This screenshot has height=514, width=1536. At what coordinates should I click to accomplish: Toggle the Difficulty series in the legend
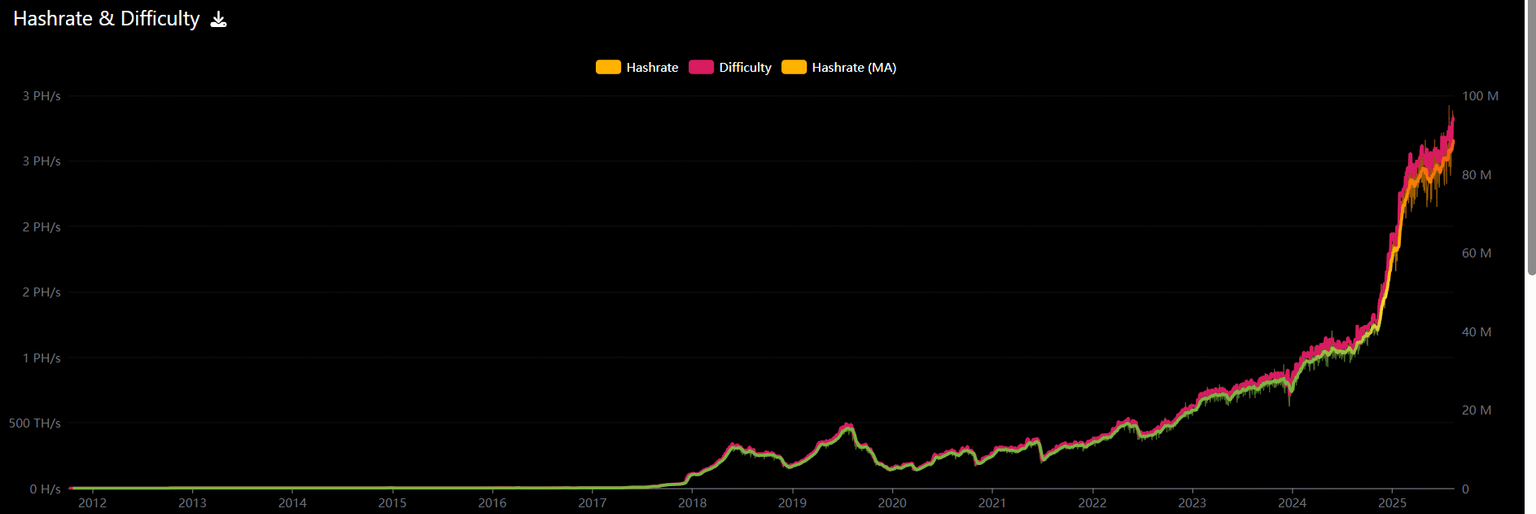tap(745, 67)
